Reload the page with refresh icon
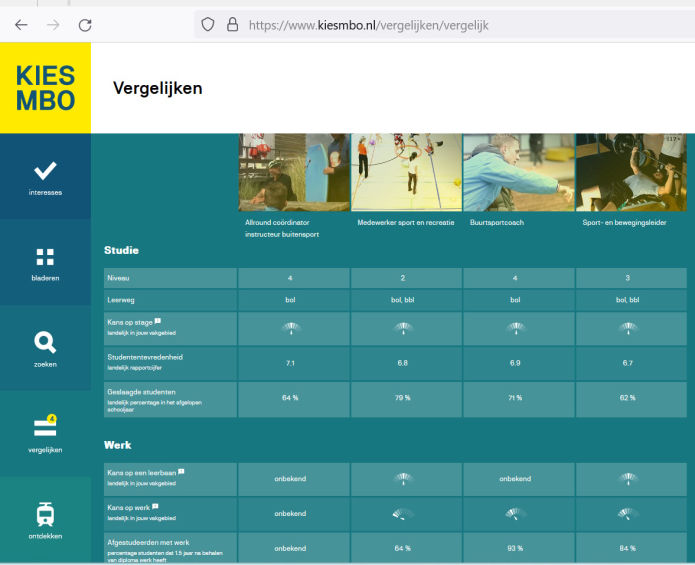The height and width of the screenshot is (565, 695). click(85, 24)
